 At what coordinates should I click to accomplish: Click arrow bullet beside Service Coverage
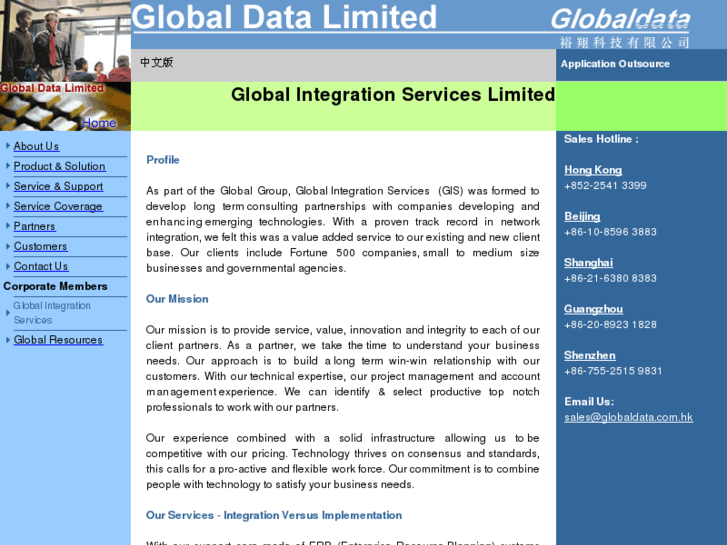(8, 205)
